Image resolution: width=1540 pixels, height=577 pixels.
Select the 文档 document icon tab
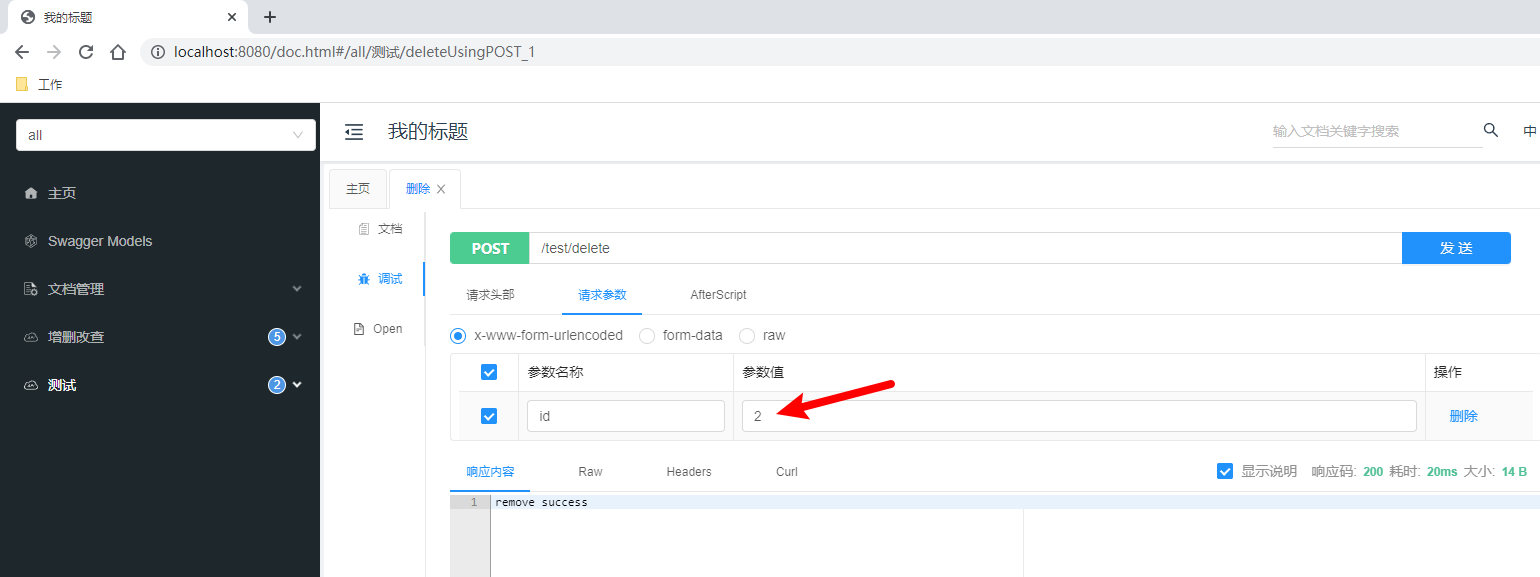click(x=364, y=229)
